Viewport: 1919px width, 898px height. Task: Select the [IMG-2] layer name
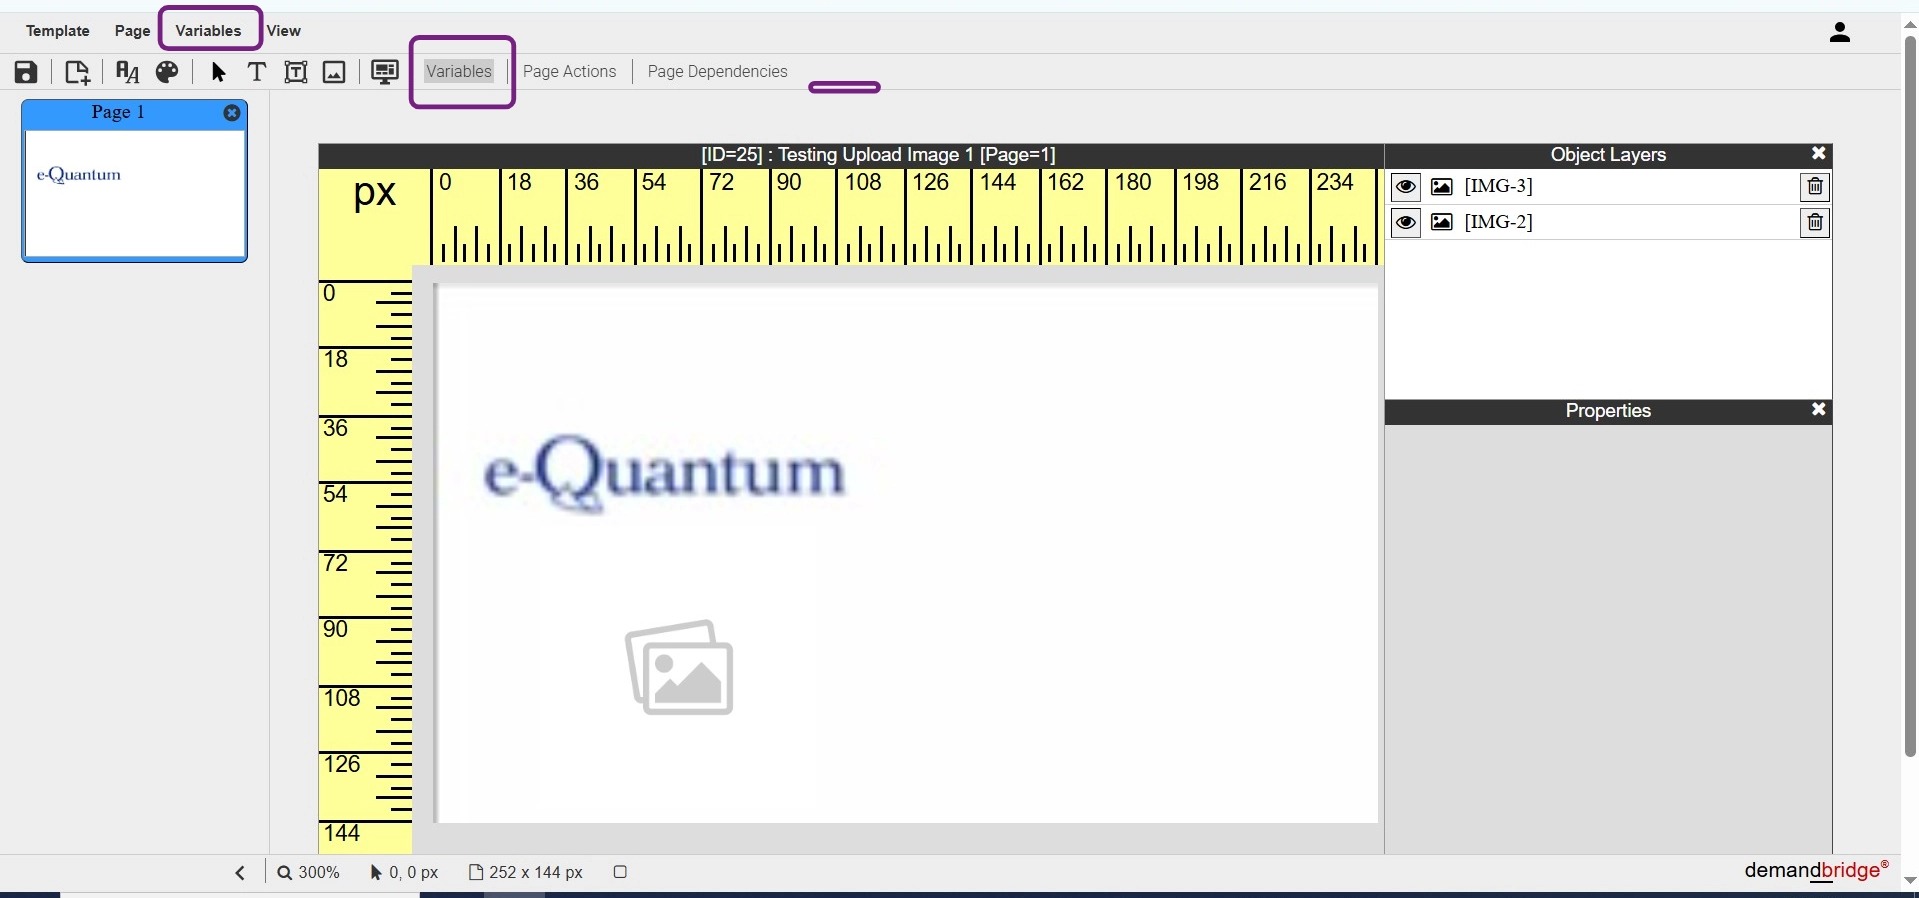[1498, 222]
